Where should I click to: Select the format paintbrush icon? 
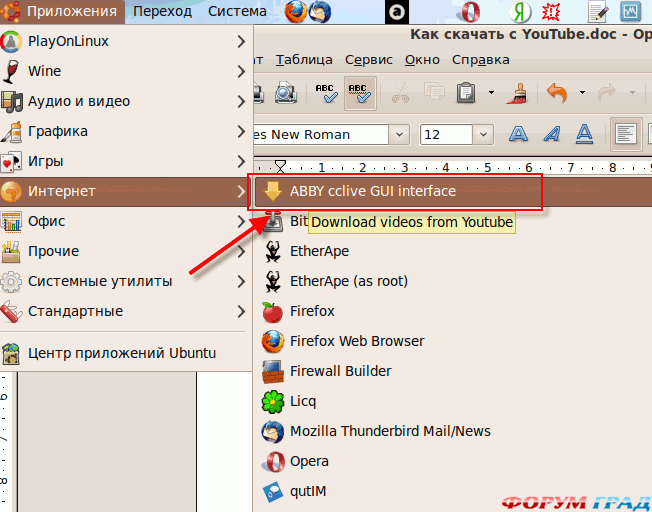point(518,92)
